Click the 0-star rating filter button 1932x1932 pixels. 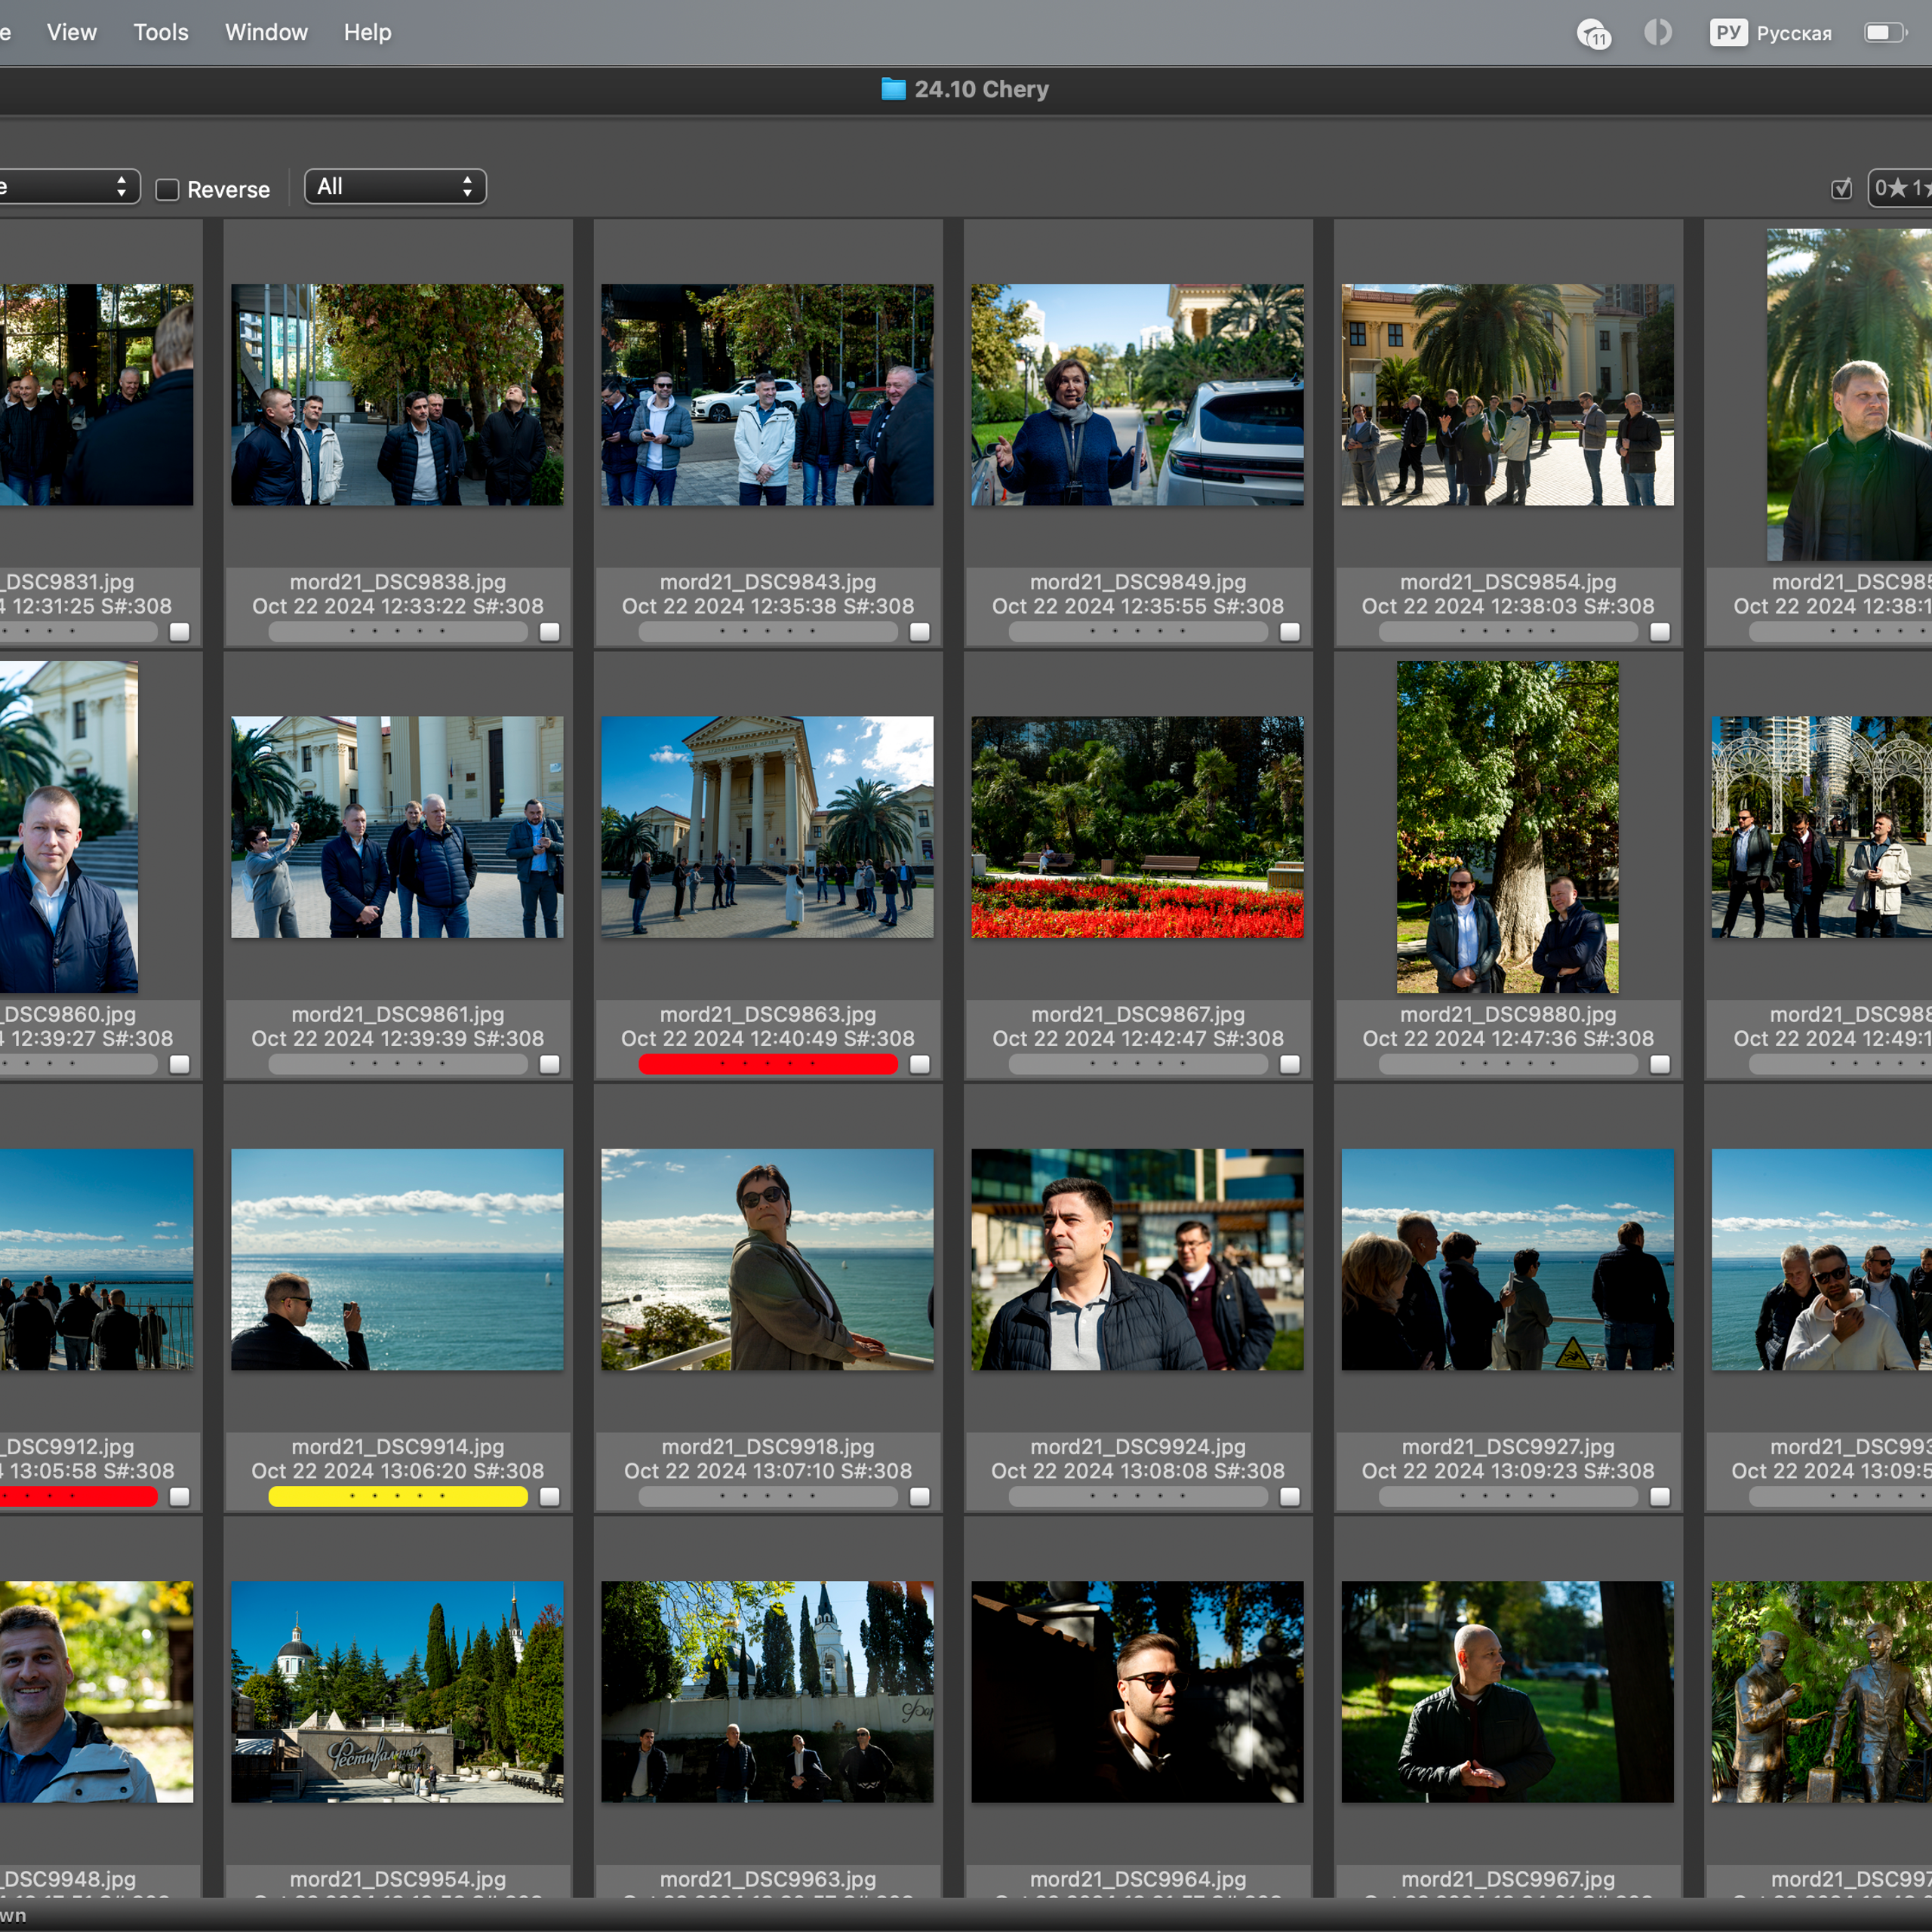1890,188
